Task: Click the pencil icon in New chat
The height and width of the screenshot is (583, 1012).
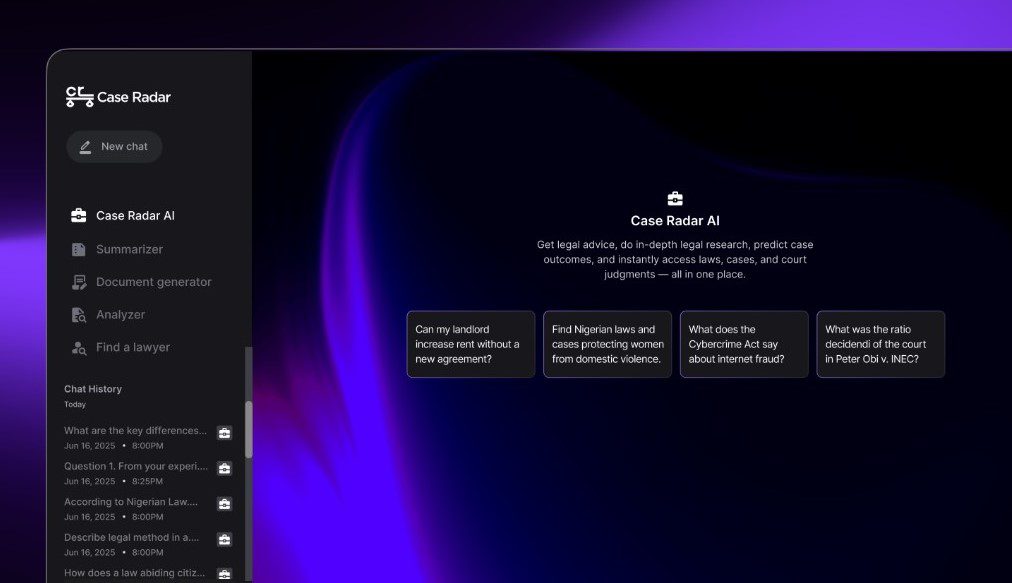Action: (86, 147)
